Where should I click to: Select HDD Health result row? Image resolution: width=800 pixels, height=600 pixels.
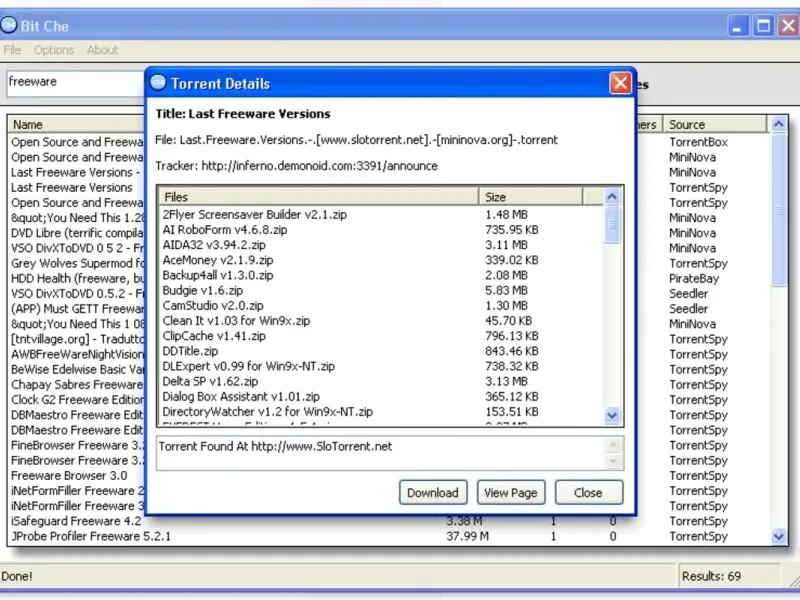click(x=78, y=279)
